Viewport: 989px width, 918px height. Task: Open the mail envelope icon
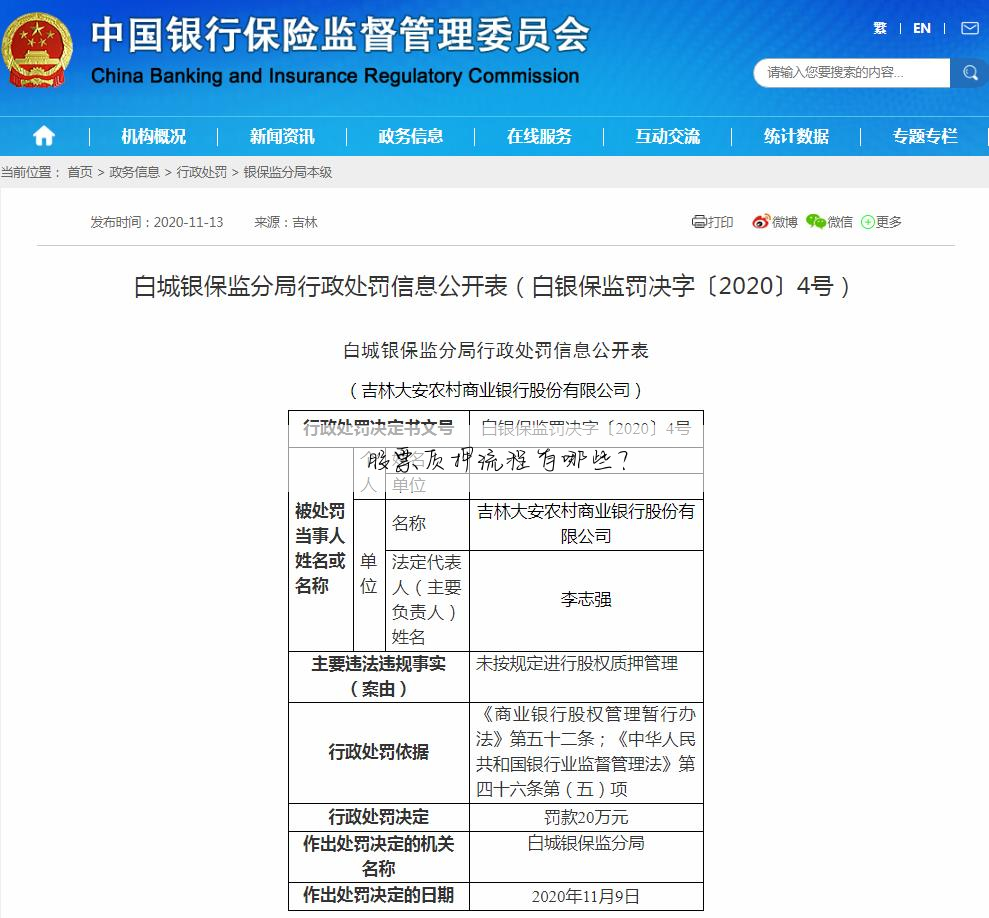tap(969, 28)
